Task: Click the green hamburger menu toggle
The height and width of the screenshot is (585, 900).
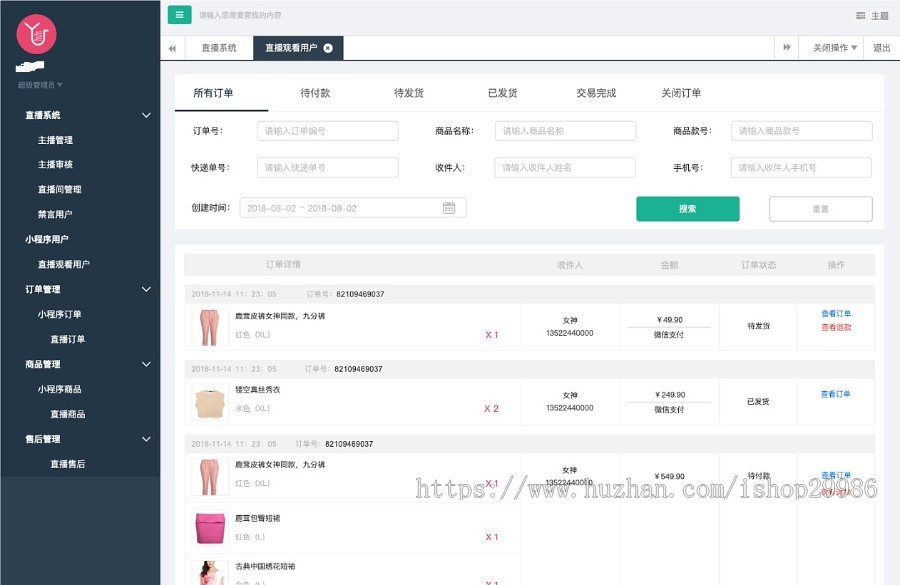Action: [x=179, y=15]
